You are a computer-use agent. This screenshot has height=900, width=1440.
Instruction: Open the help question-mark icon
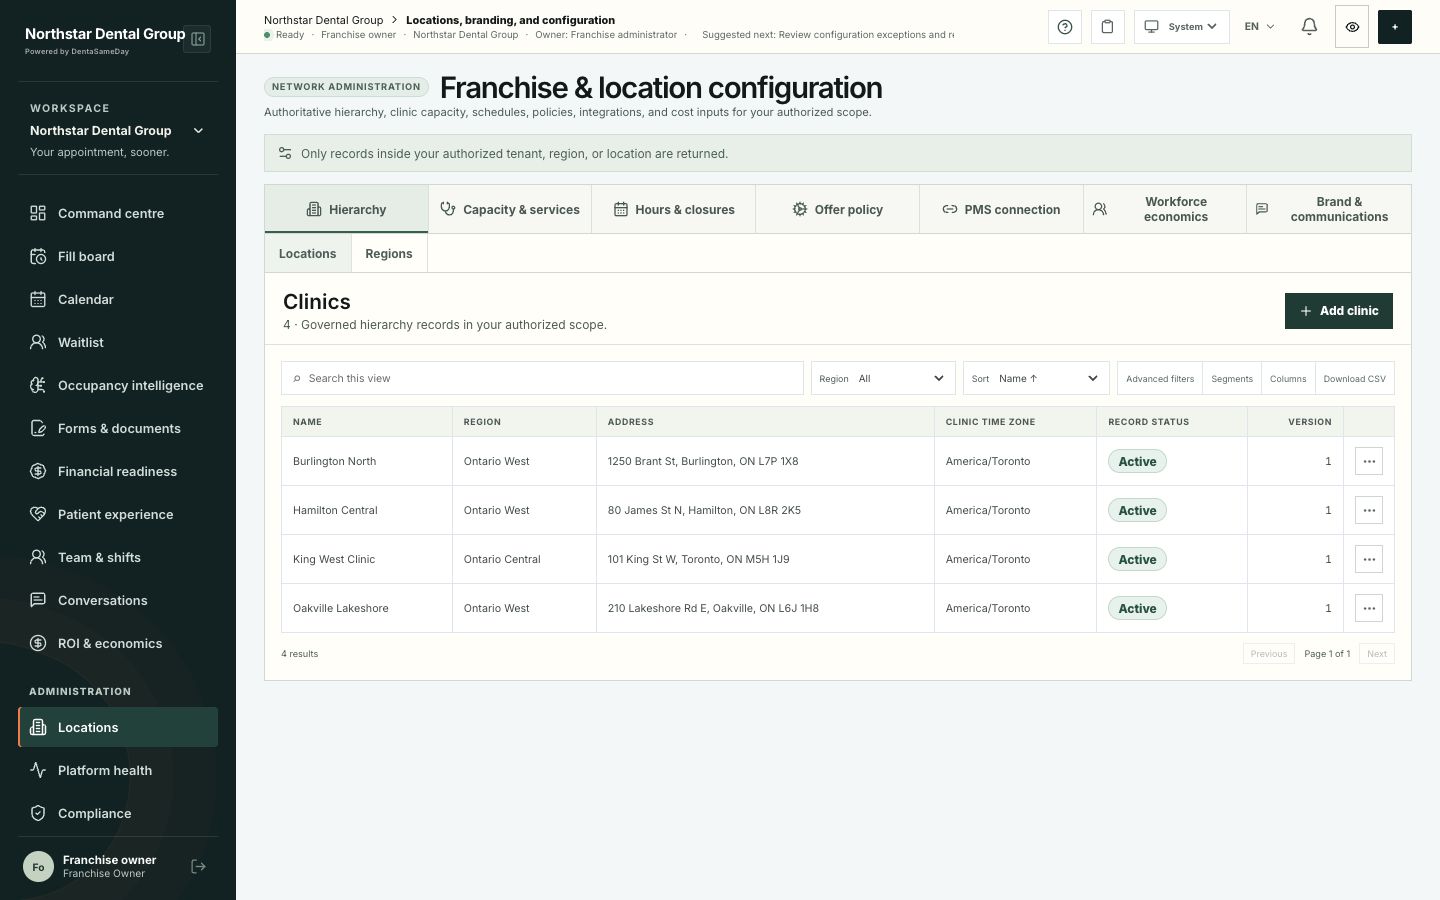tap(1065, 27)
